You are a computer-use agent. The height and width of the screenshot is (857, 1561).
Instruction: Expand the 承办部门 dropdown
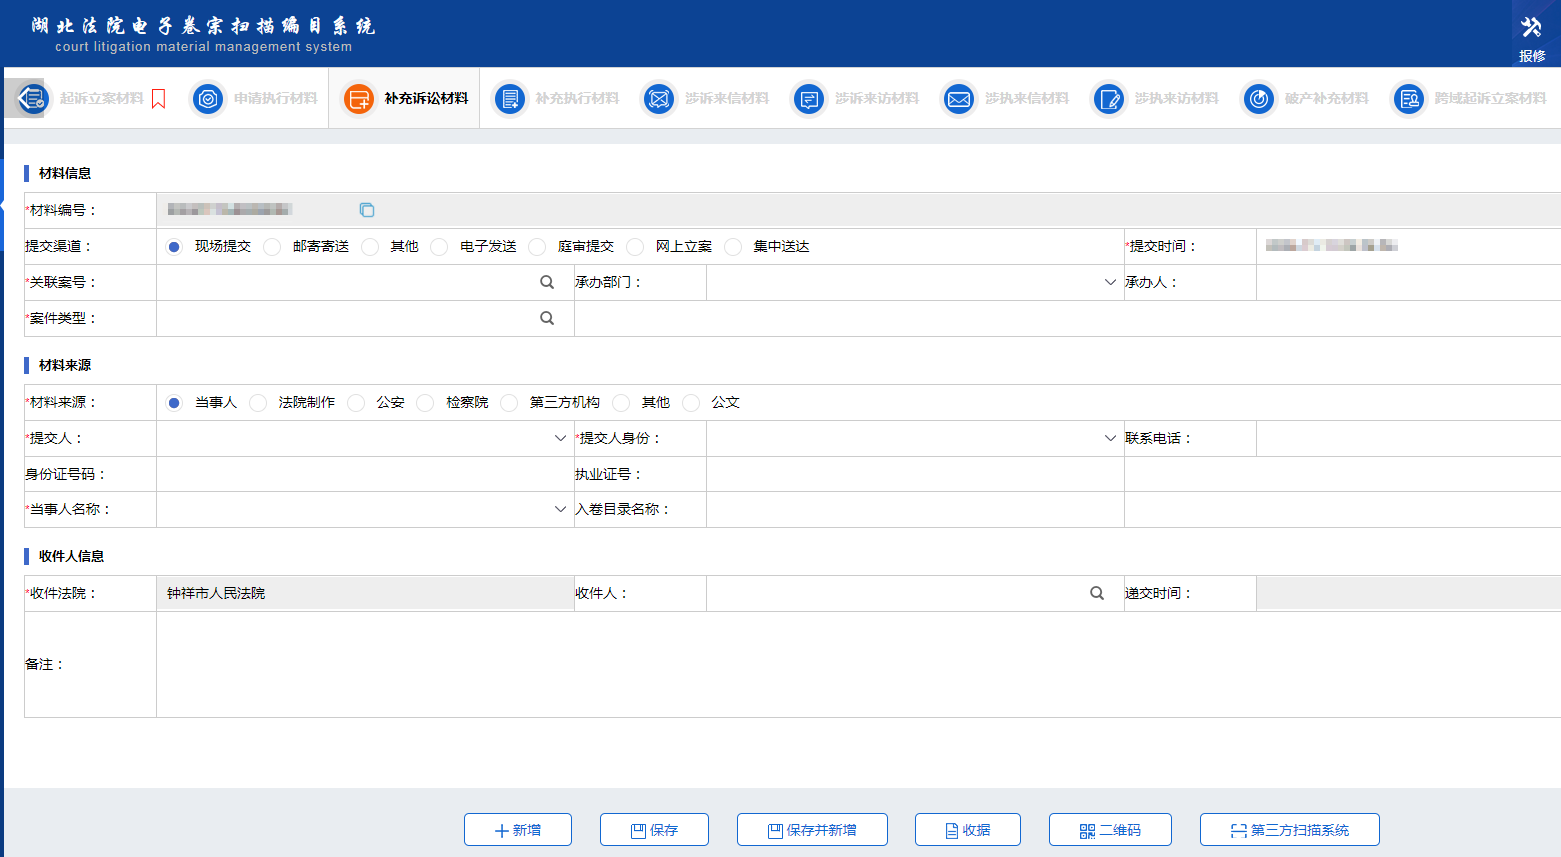click(1110, 282)
